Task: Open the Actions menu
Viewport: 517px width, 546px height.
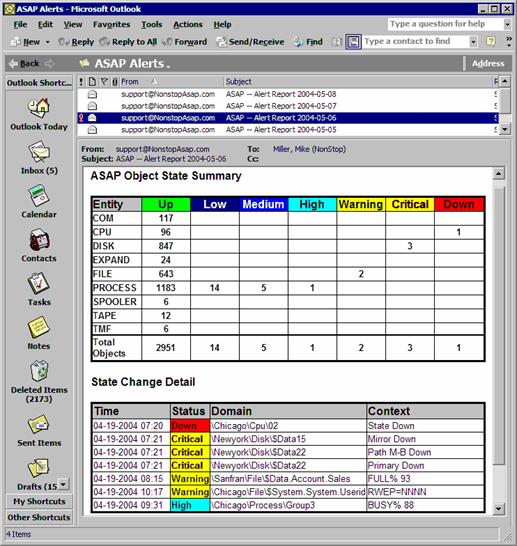Action: [188, 24]
